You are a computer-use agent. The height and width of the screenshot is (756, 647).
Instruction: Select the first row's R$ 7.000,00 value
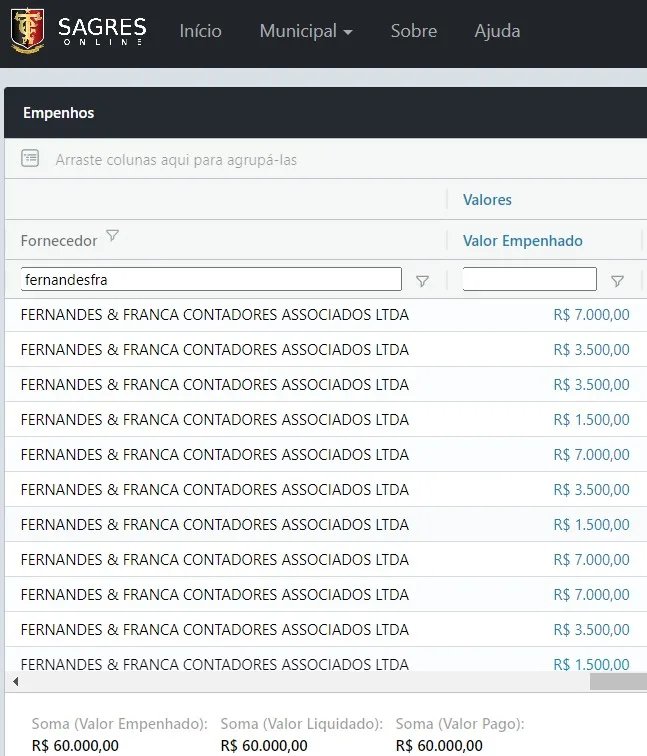[x=591, y=315]
